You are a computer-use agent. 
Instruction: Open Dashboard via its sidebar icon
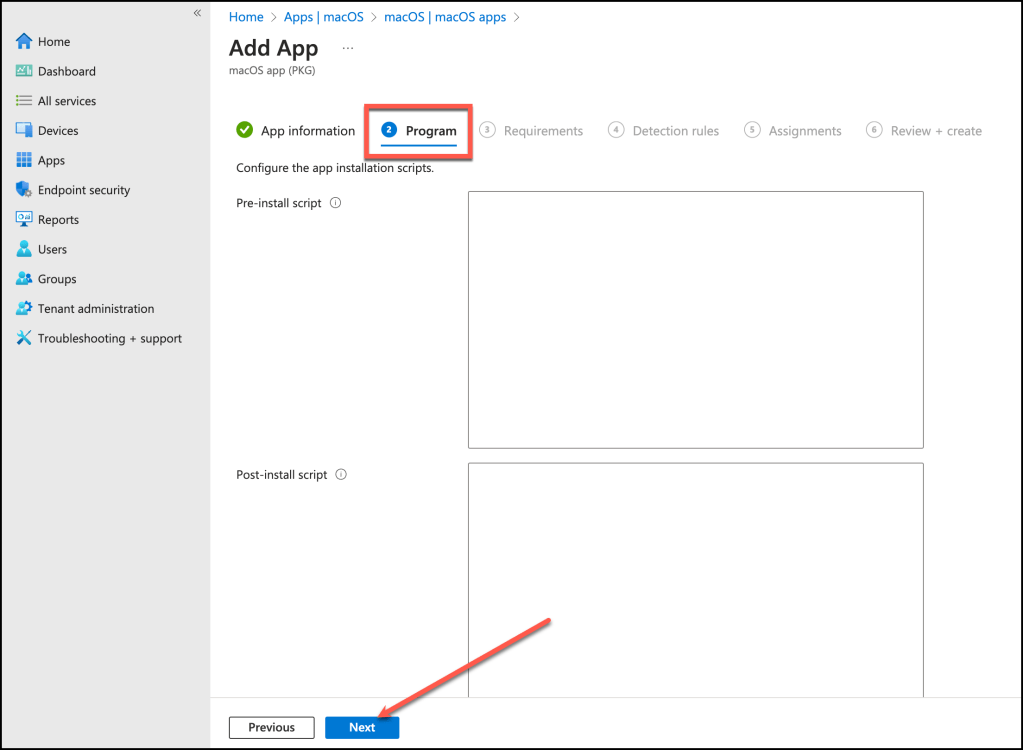click(x=24, y=71)
